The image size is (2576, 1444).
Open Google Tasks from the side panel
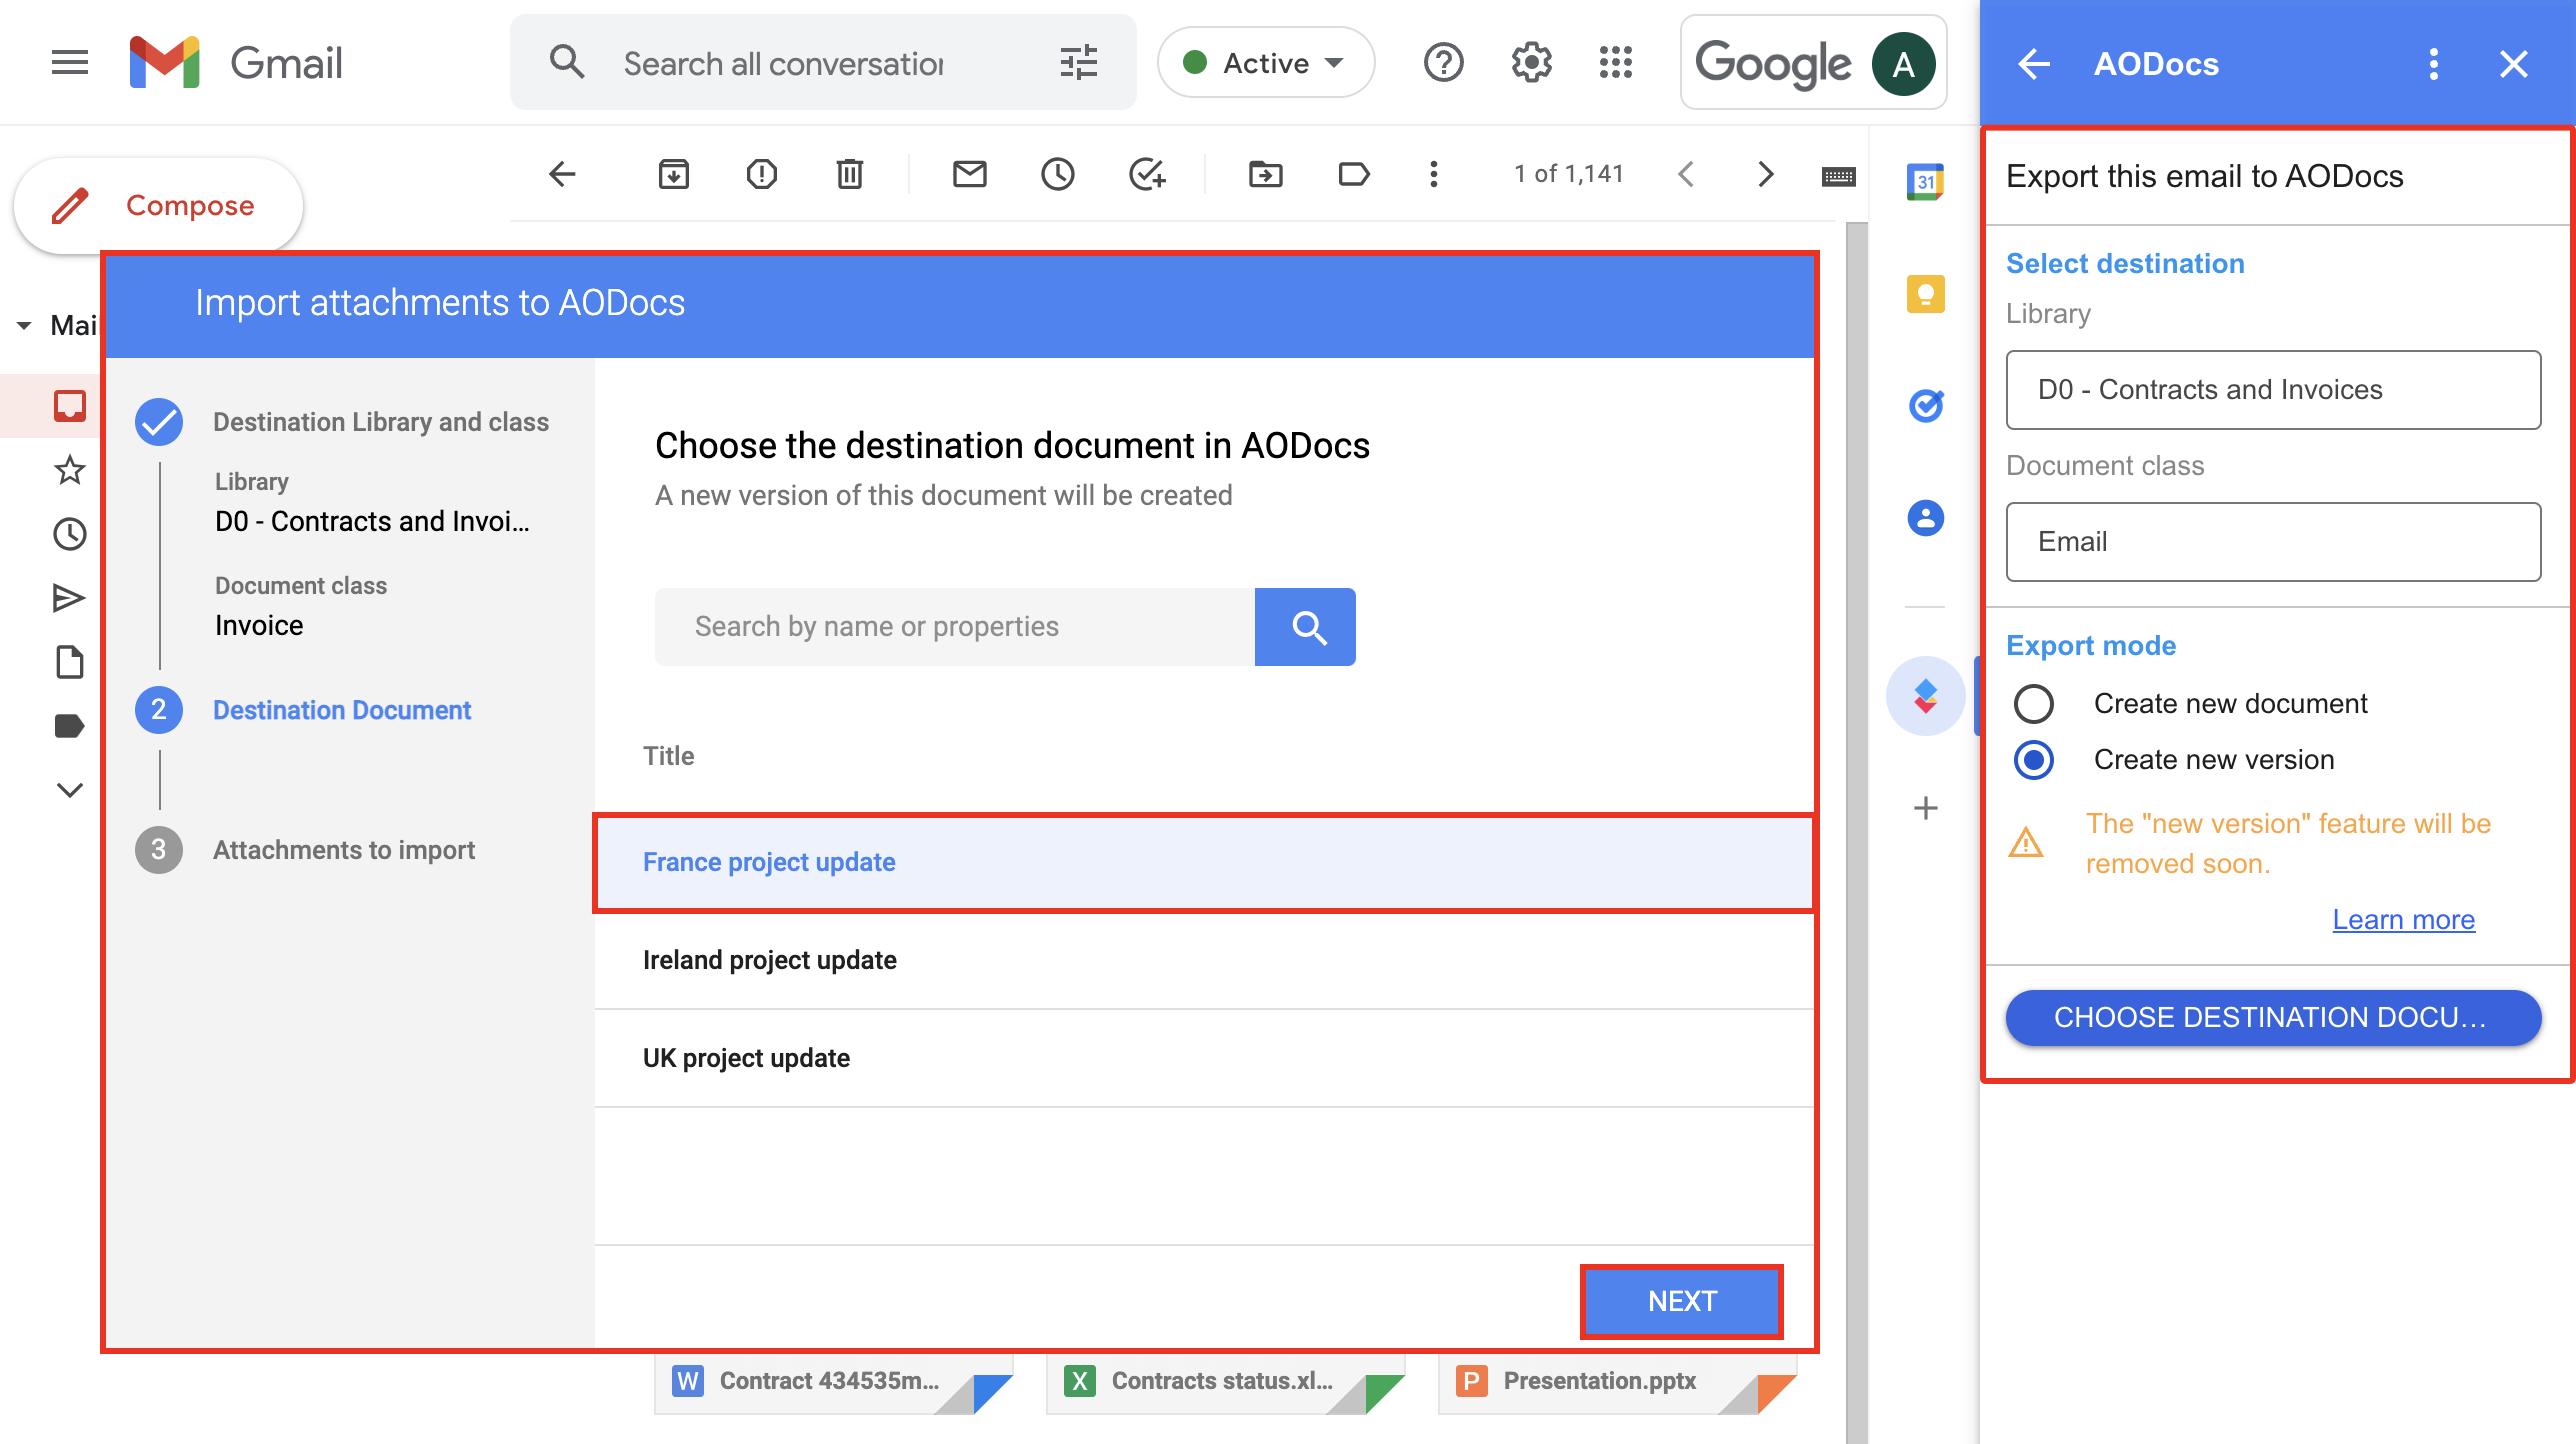pyautogui.click(x=1925, y=406)
